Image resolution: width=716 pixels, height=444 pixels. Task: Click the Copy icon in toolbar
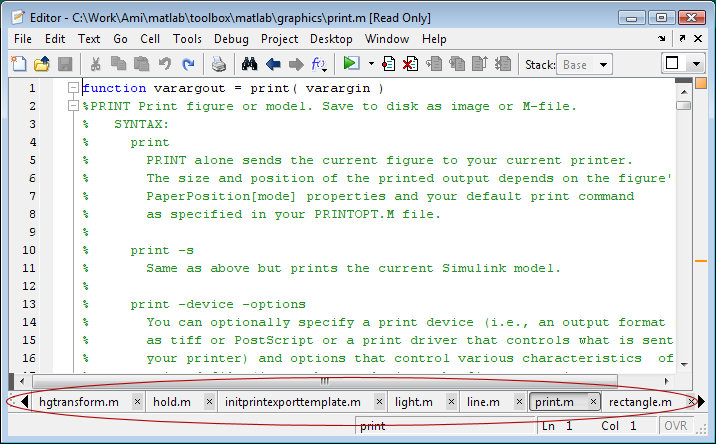click(118, 64)
